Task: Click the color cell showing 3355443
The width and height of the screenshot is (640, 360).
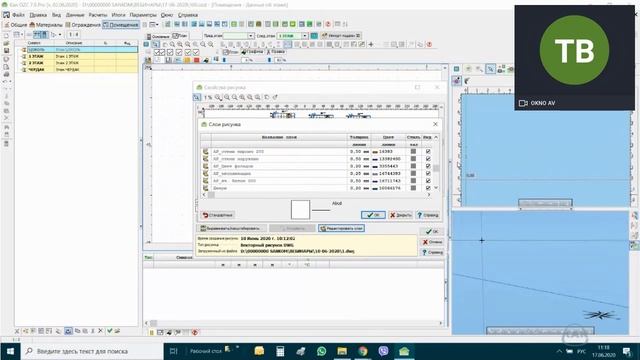Action: (x=388, y=166)
